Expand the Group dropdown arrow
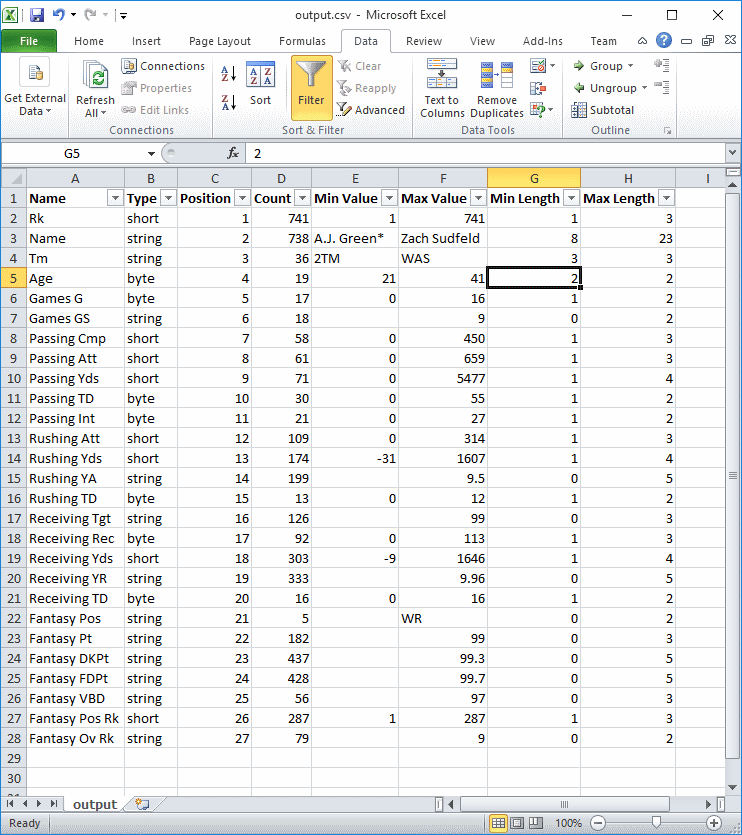Screen dimensions: 742x835 point(631,66)
